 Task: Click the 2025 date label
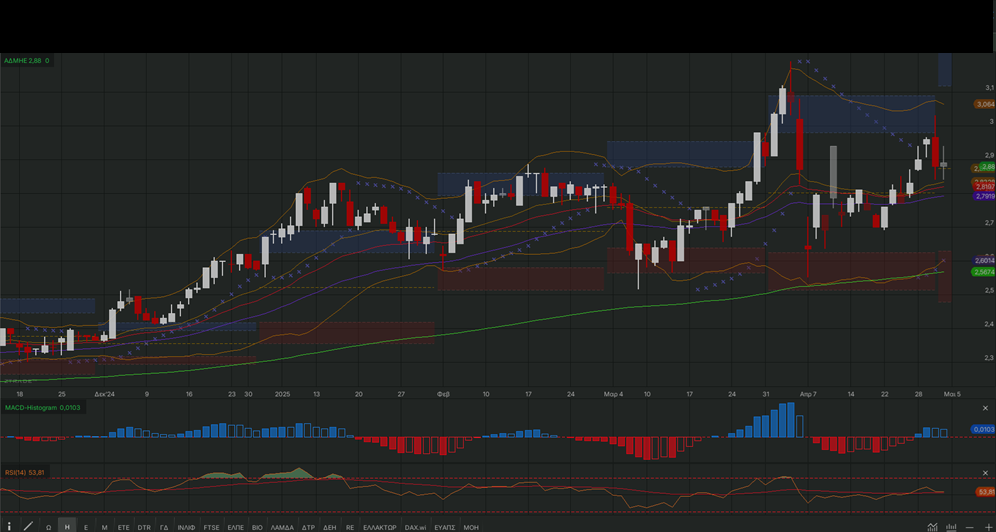pos(282,394)
